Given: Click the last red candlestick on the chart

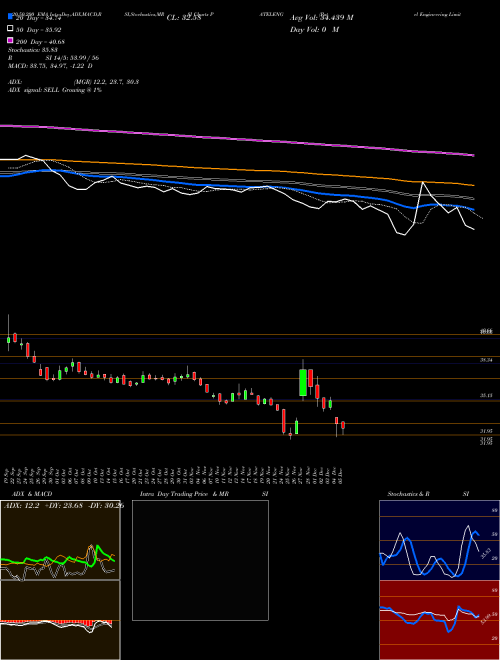Looking at the screenshot, I should pyautogui.click(x=343, y=425).
